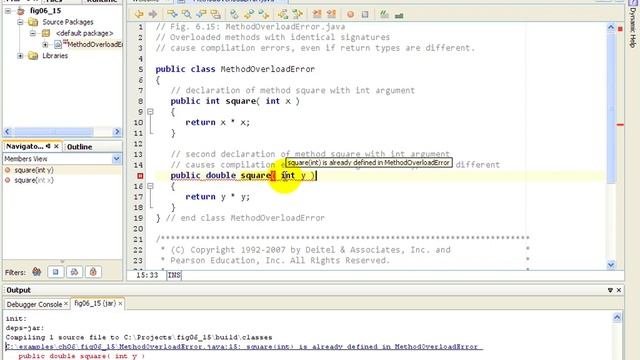Screen dimensions: 640x360
Task: Click the Find Selection toolbar icon
Action: (172, 14)
